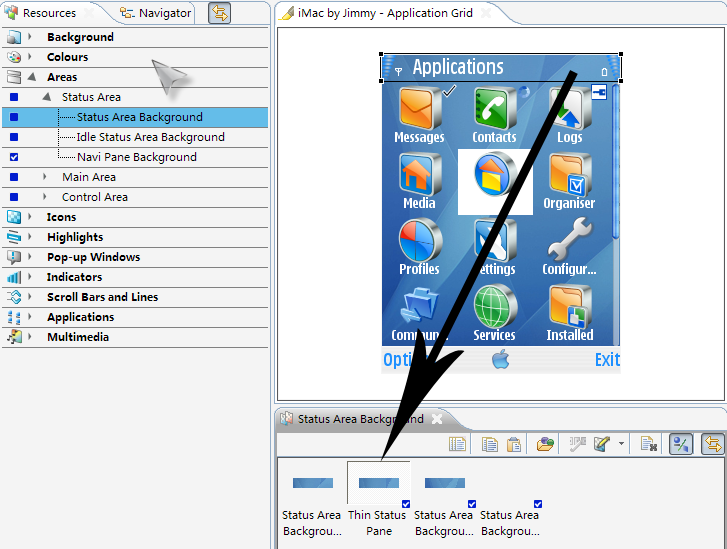This screenshot has width=727, height=549.
Task: Click the Indicators bar-chart icon
Action: [14, 277]
